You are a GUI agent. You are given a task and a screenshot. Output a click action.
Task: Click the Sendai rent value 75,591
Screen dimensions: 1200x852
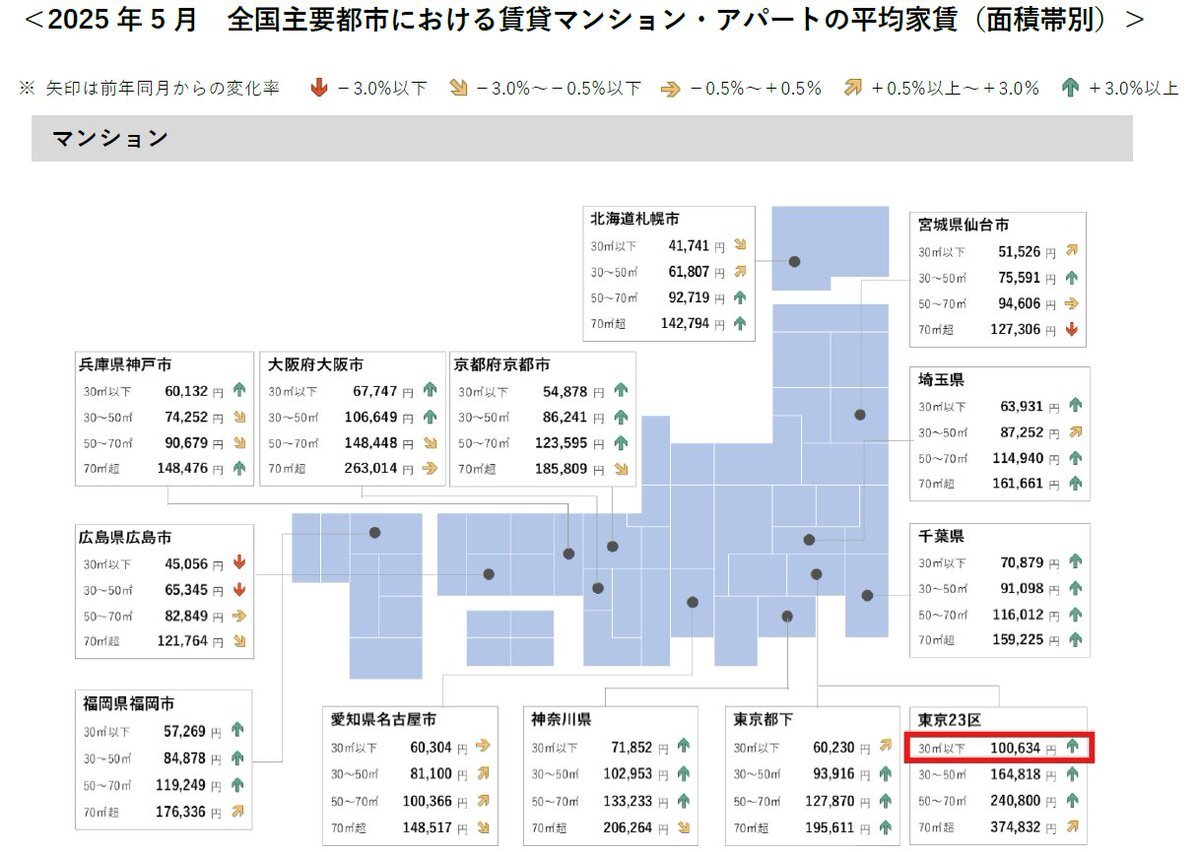[1020, 278]
